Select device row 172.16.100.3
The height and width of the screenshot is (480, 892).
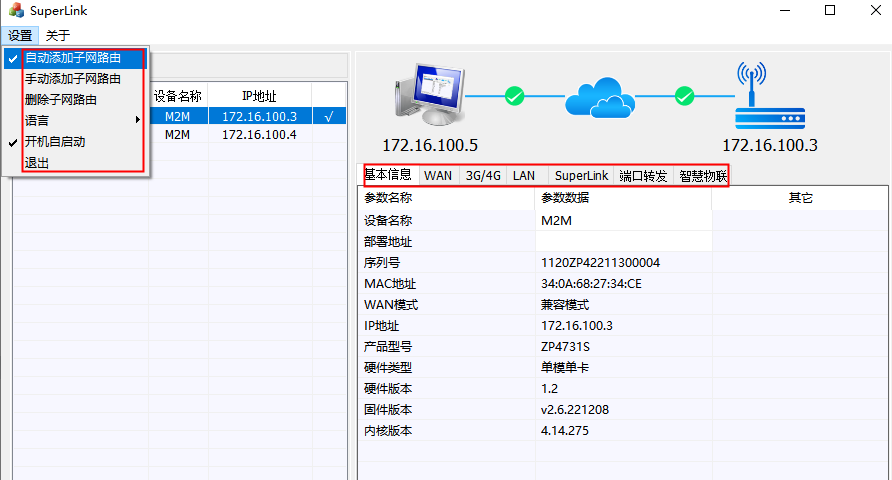tap(248, 117)
